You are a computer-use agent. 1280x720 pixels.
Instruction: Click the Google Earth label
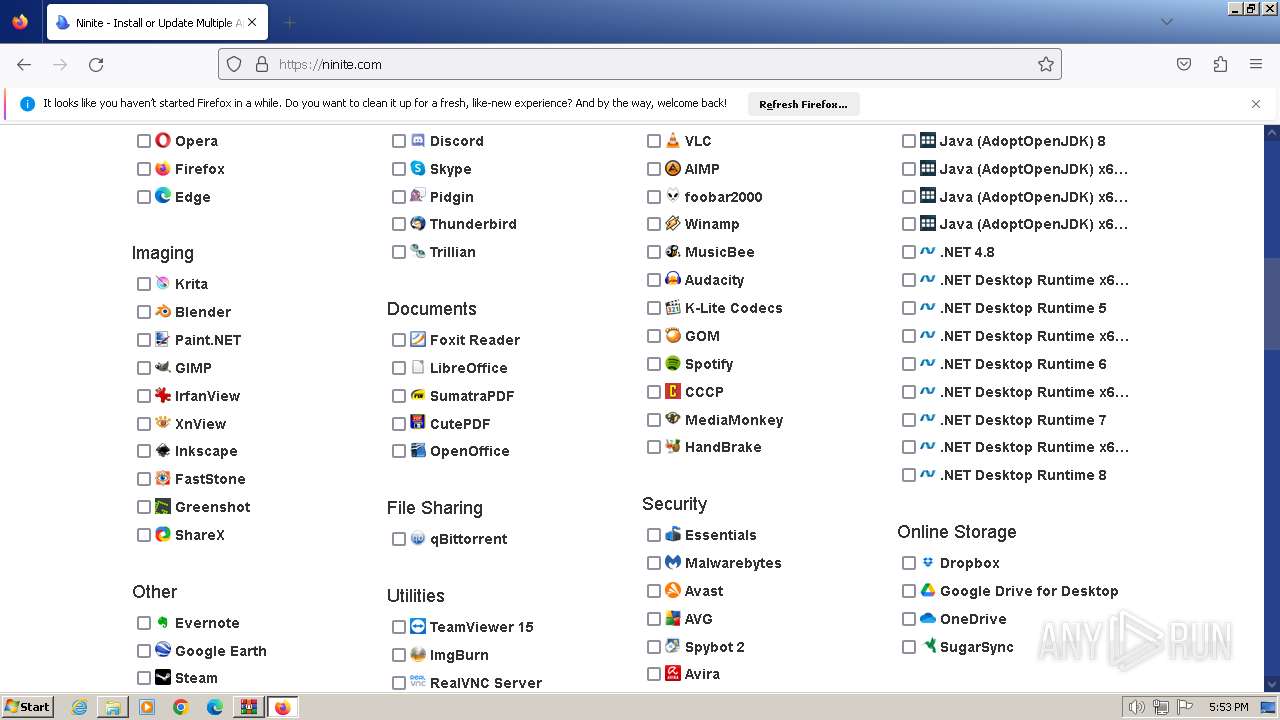(x=221, y=651)
